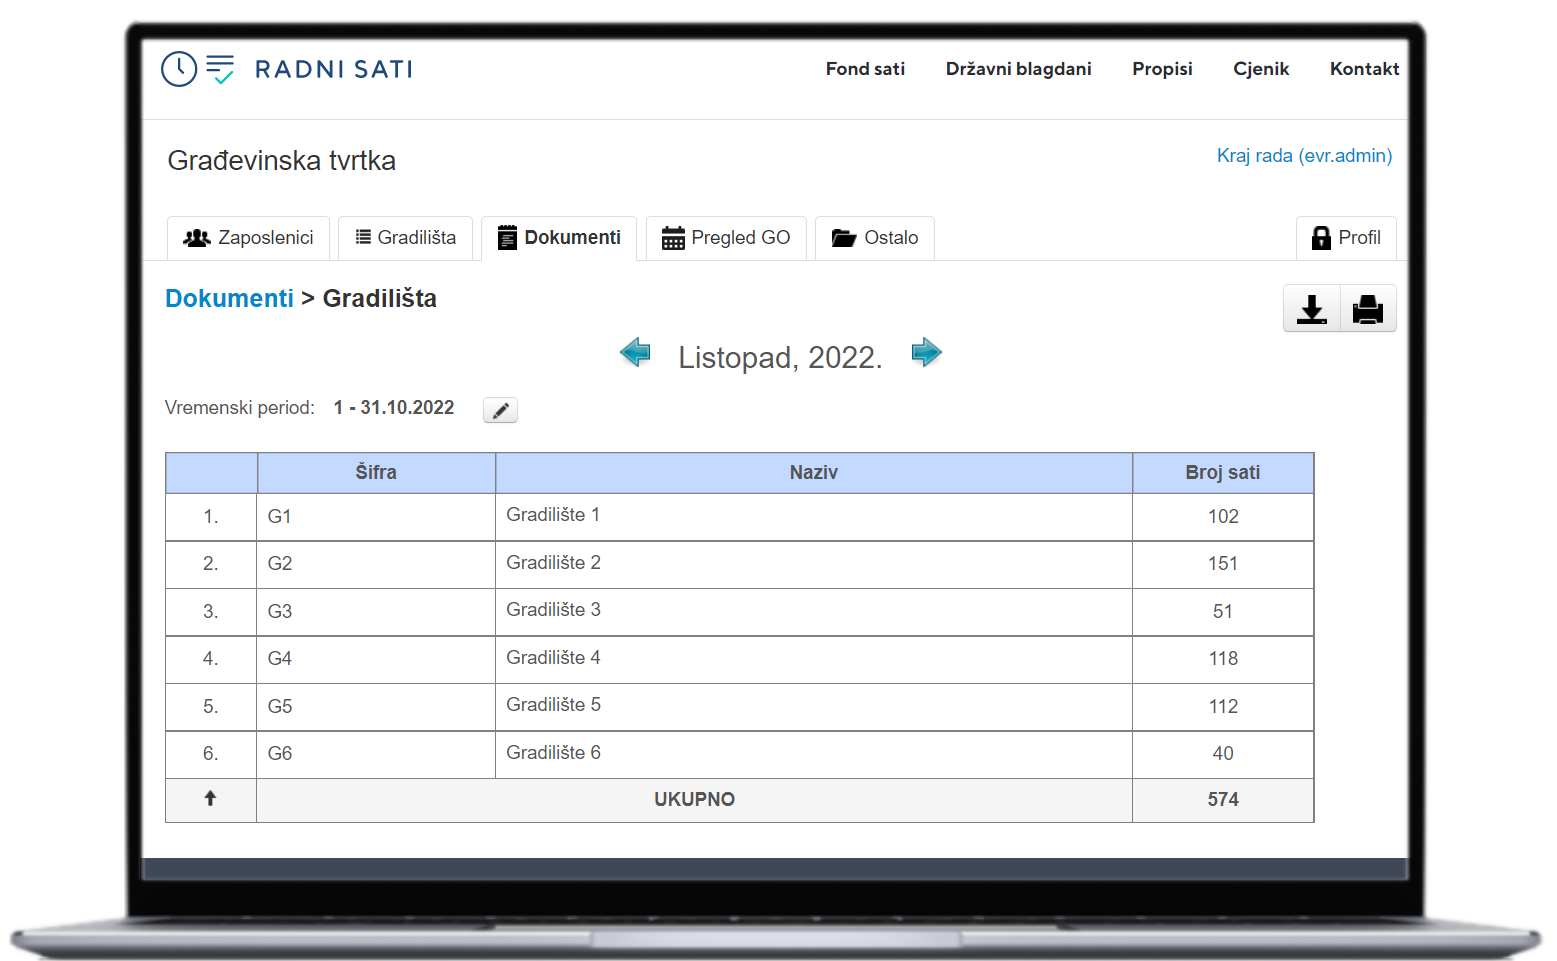This screenshot has height=961, width=1557.
Task: Edit the time period with pencil icon
Action: pos(500,410)
